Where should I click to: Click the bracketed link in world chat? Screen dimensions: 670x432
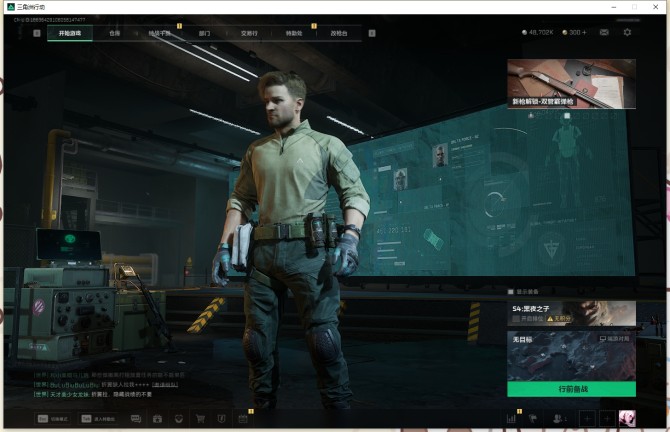click(x=165, y=385)
